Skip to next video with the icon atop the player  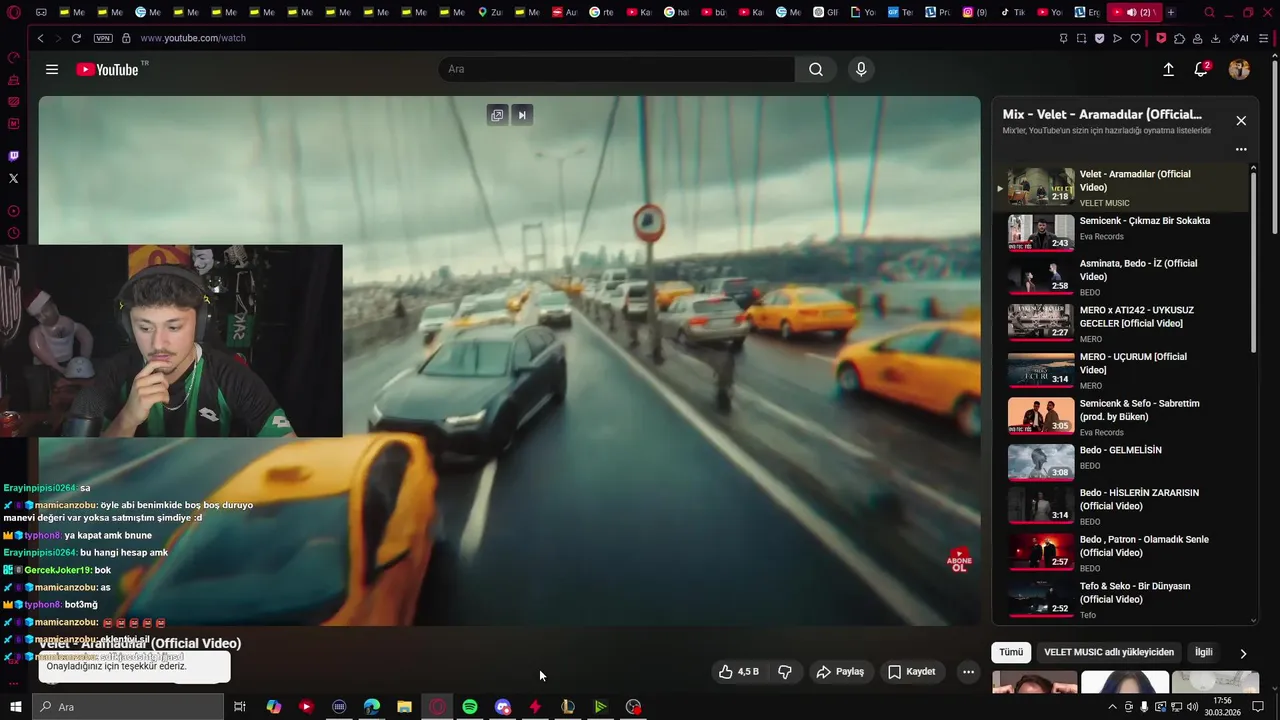click(521, 115)
